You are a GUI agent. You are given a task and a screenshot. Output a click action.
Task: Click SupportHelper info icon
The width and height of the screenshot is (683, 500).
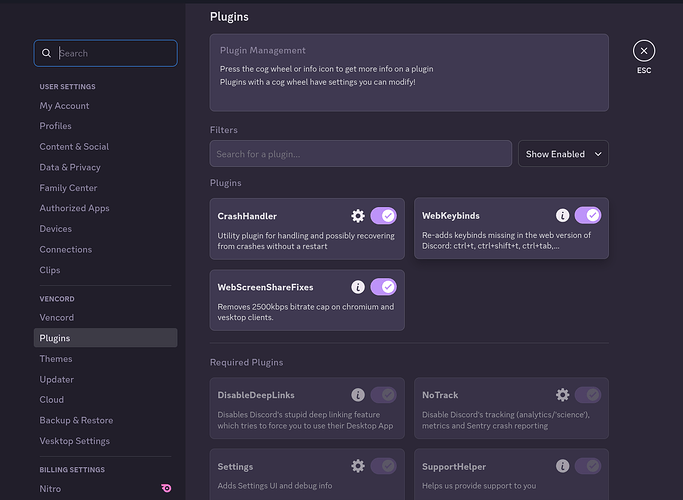(562, 466)
